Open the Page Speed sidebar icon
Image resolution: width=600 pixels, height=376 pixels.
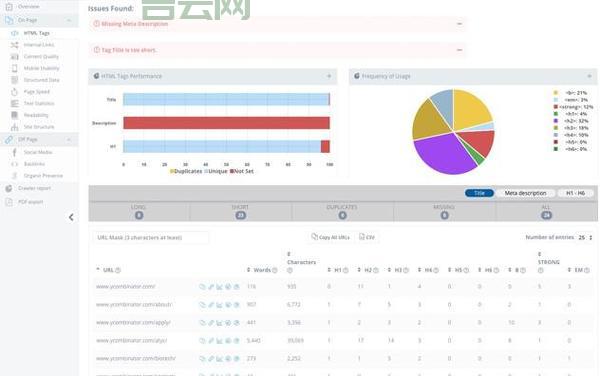pyautogui.click(x=14, y=92)
